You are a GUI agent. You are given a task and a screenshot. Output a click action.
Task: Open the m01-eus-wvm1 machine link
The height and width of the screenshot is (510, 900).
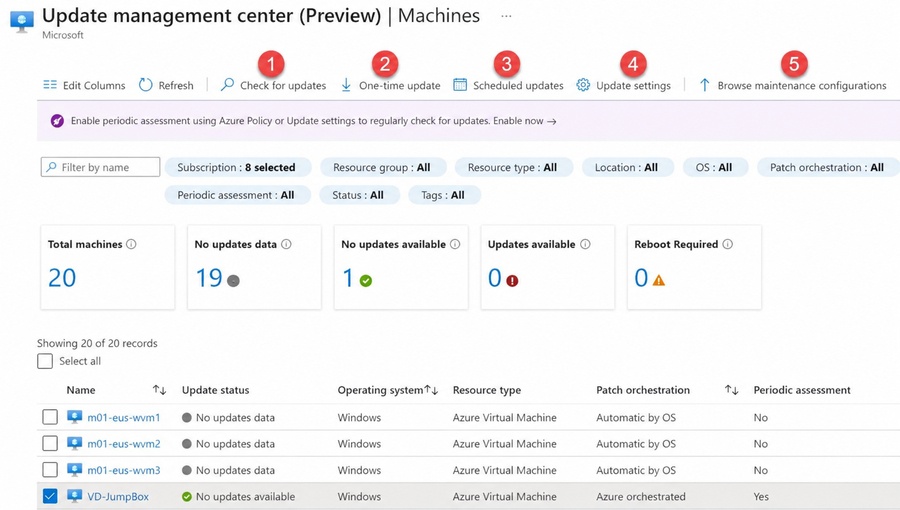pos(124,418)
